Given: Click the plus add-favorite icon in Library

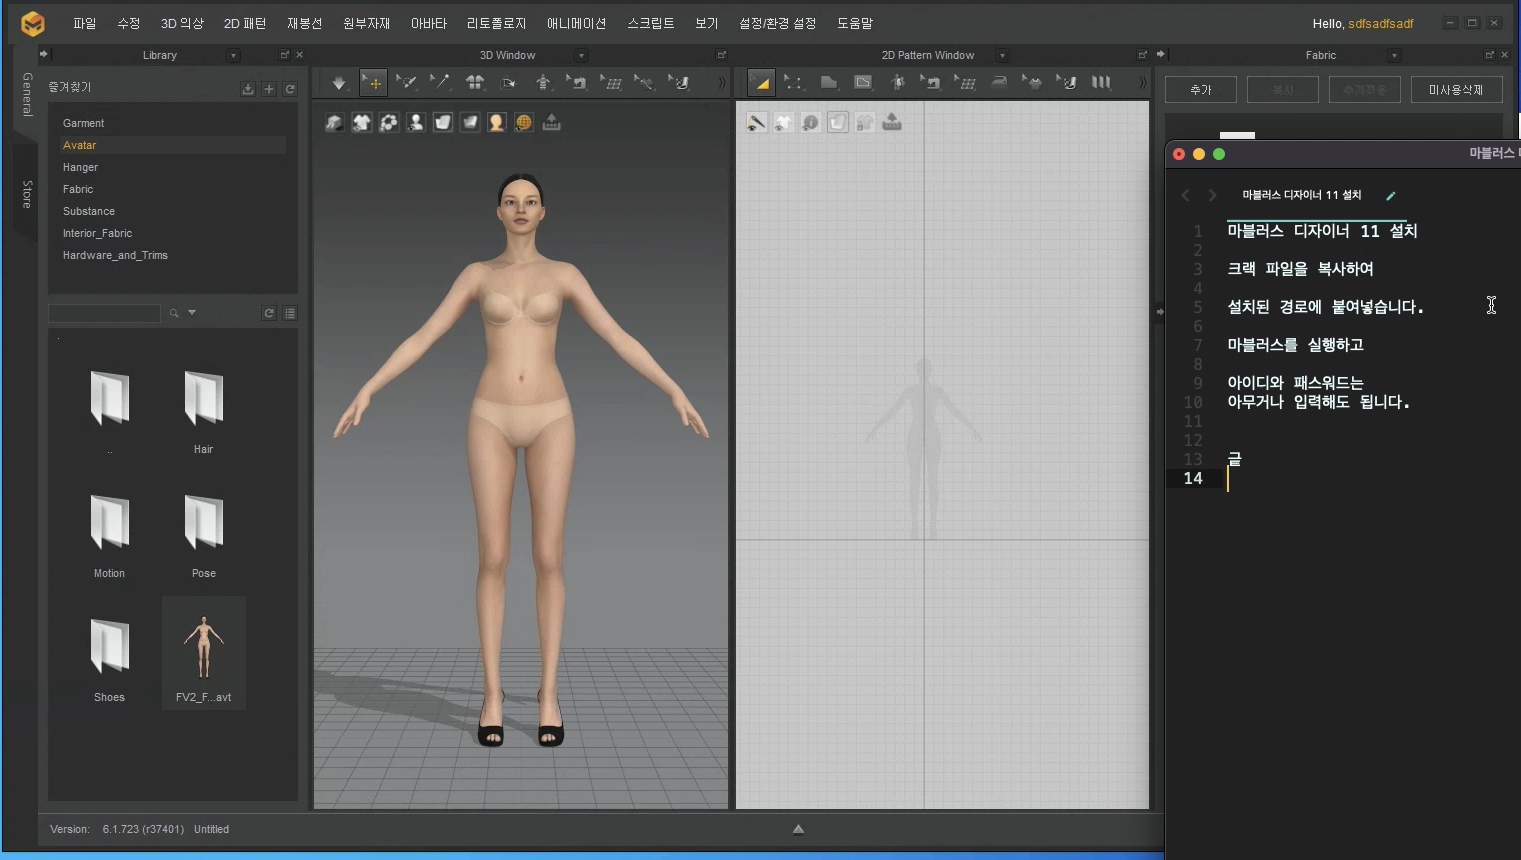Looking at the screenshot, I should [x=269, y=89].
